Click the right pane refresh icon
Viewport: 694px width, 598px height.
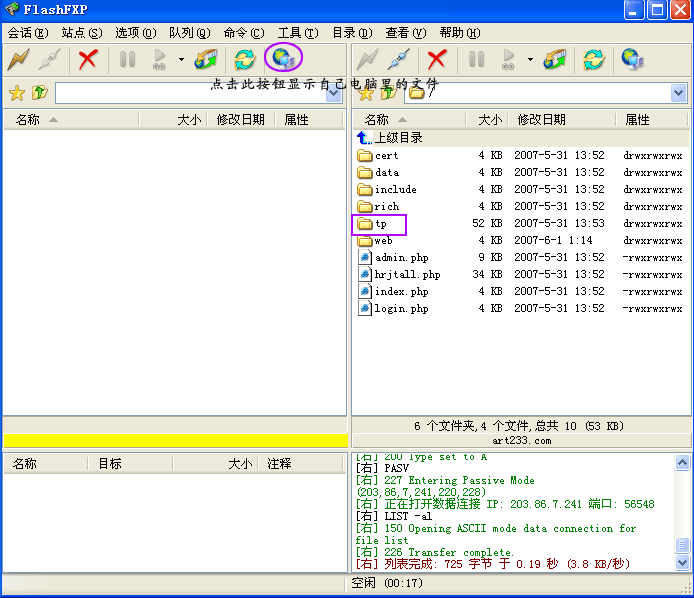[x=594, y=59]
